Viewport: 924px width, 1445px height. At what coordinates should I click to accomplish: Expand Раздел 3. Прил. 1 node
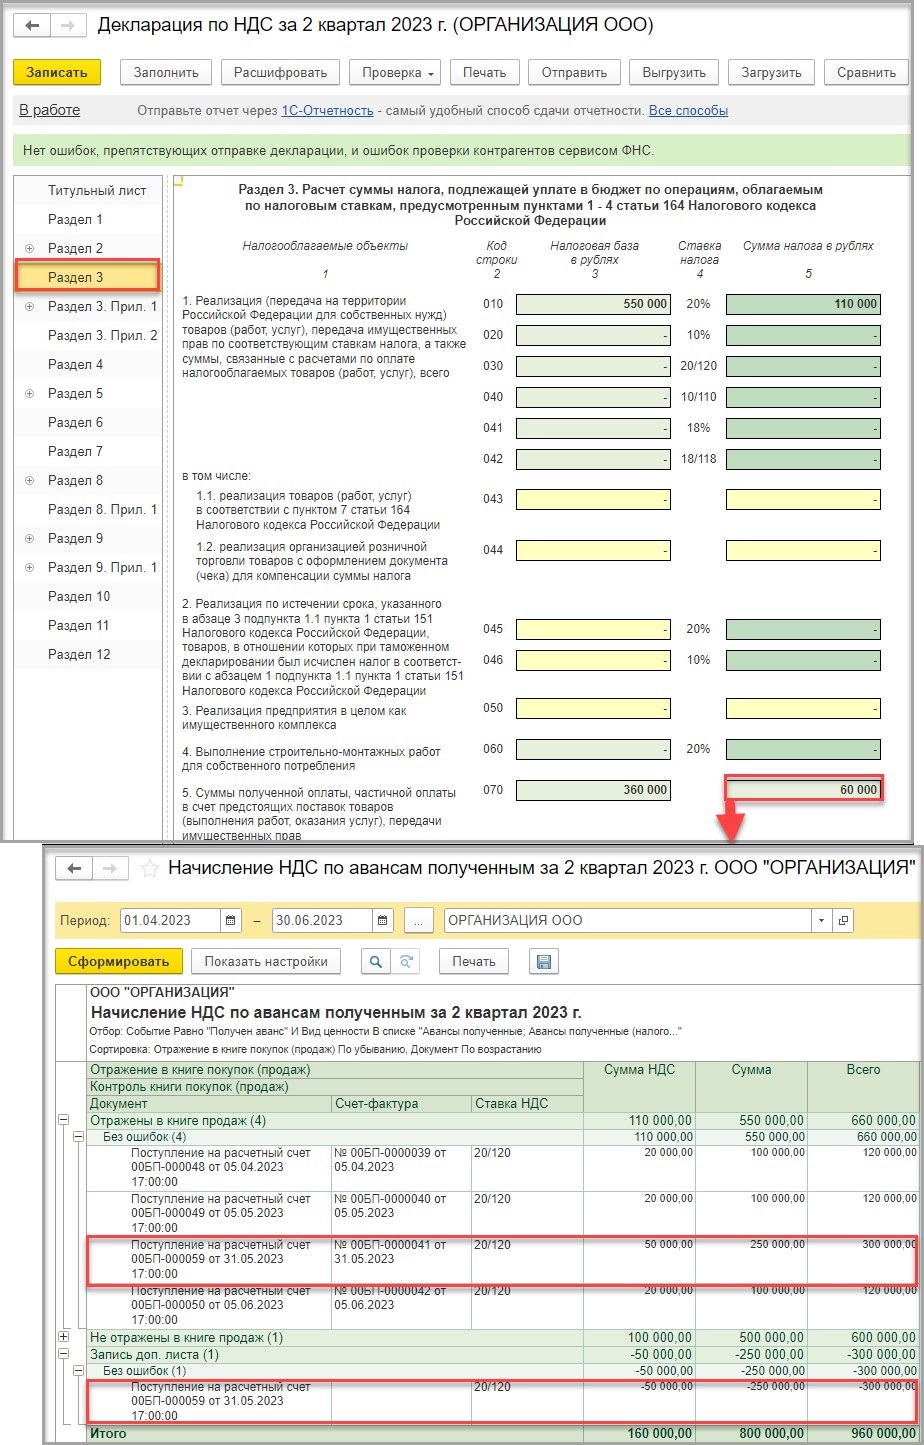pyautogui.click(x=29, y=306)
